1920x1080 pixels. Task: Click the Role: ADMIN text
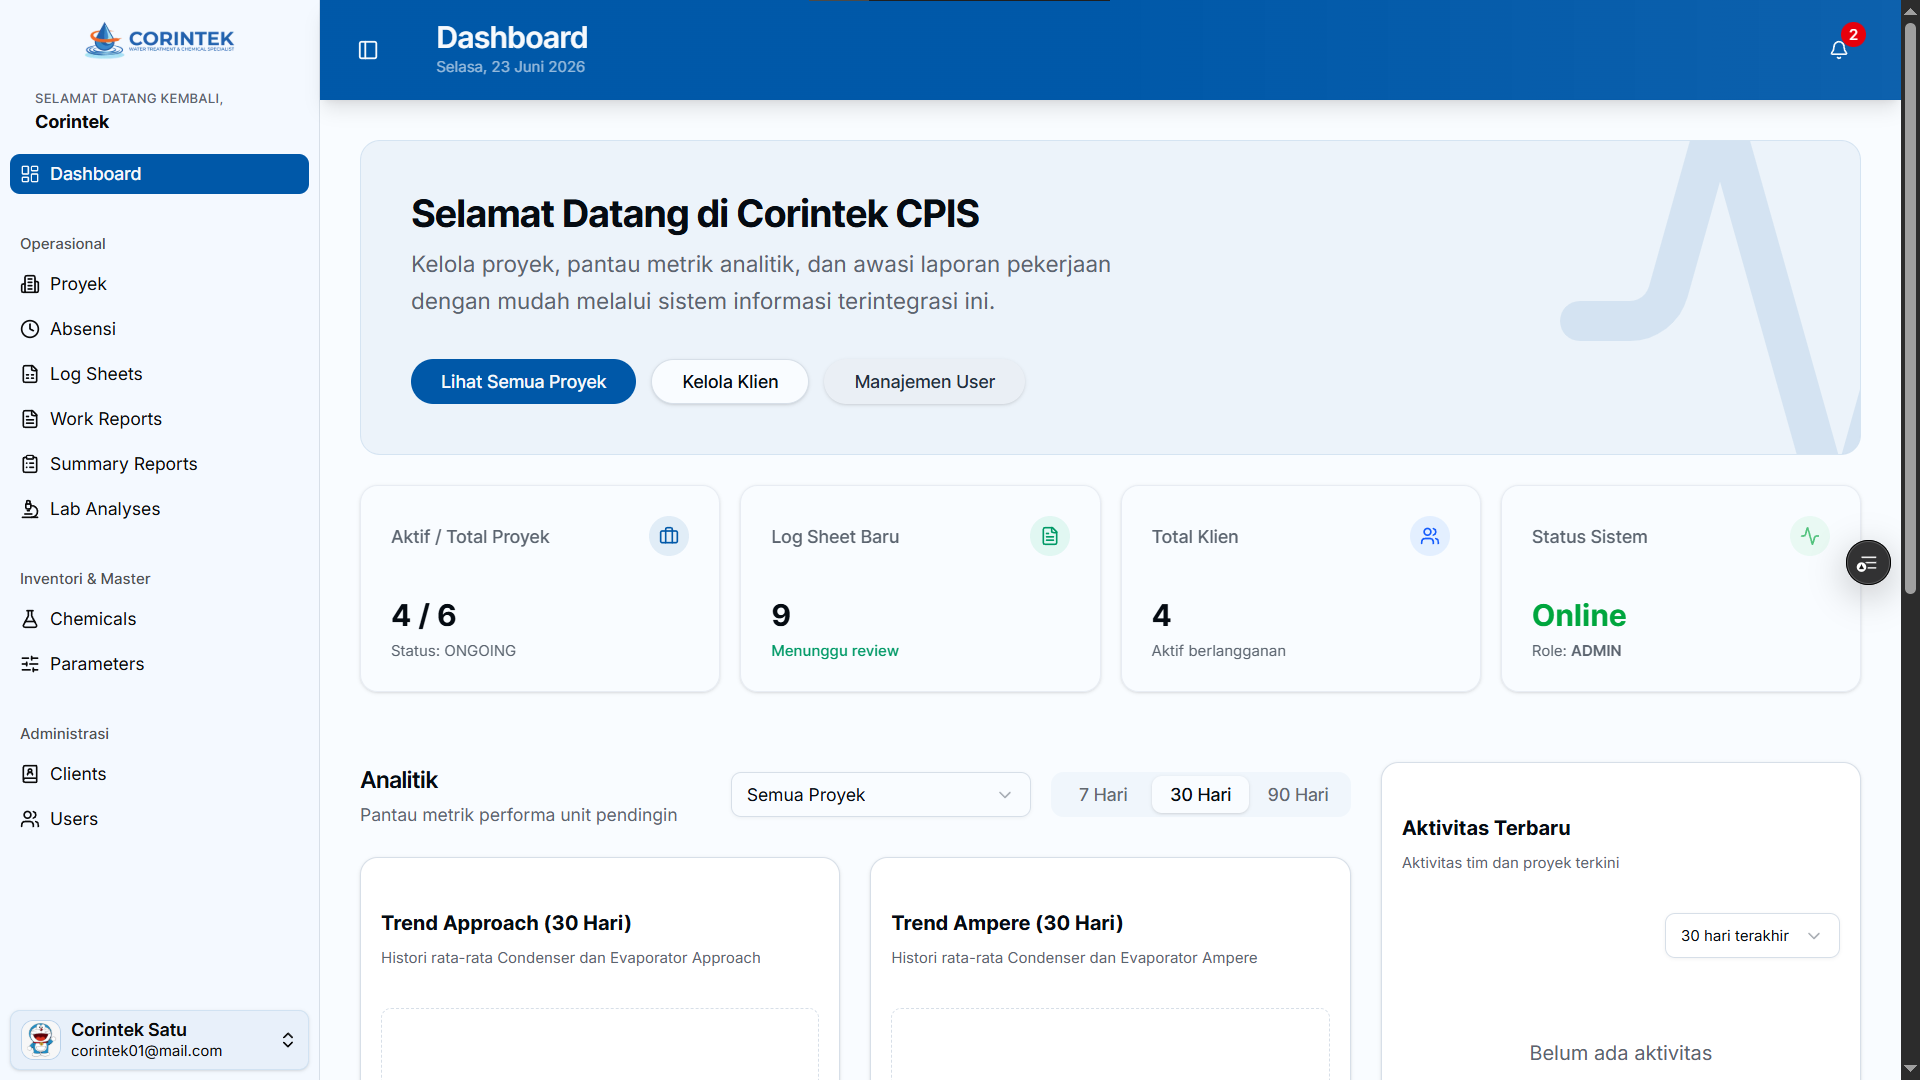coord(1576,651)
